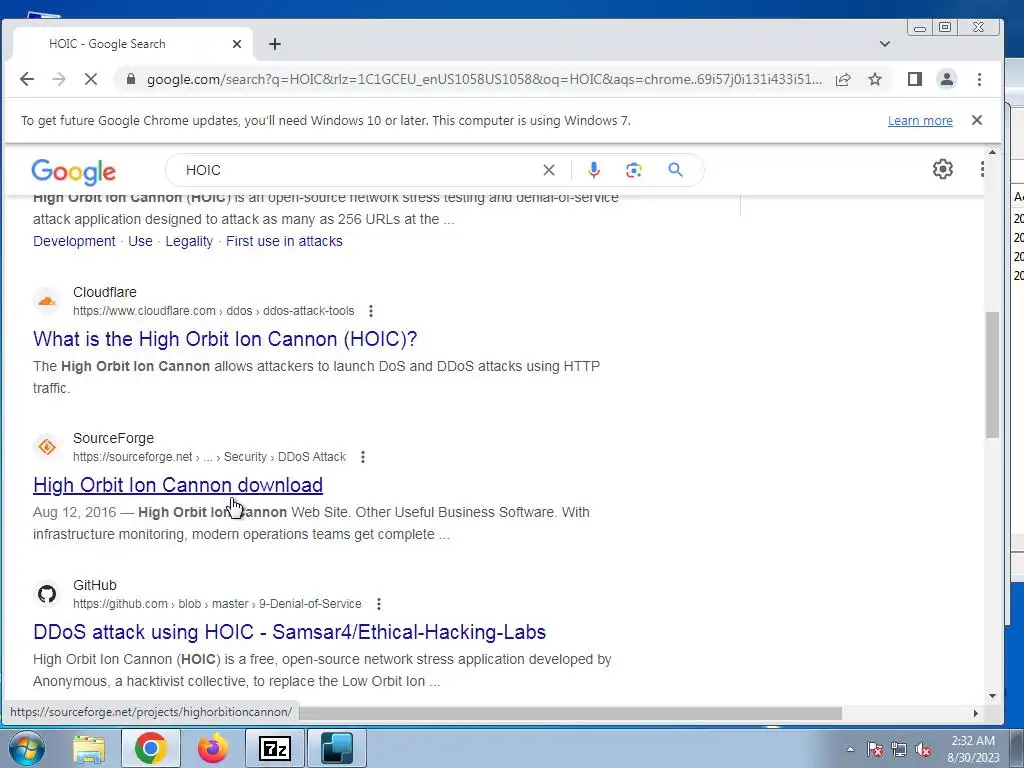This screenshot has height=768, width=1024.
Task: Click the scroll down arrow
Action: point(993,696)
